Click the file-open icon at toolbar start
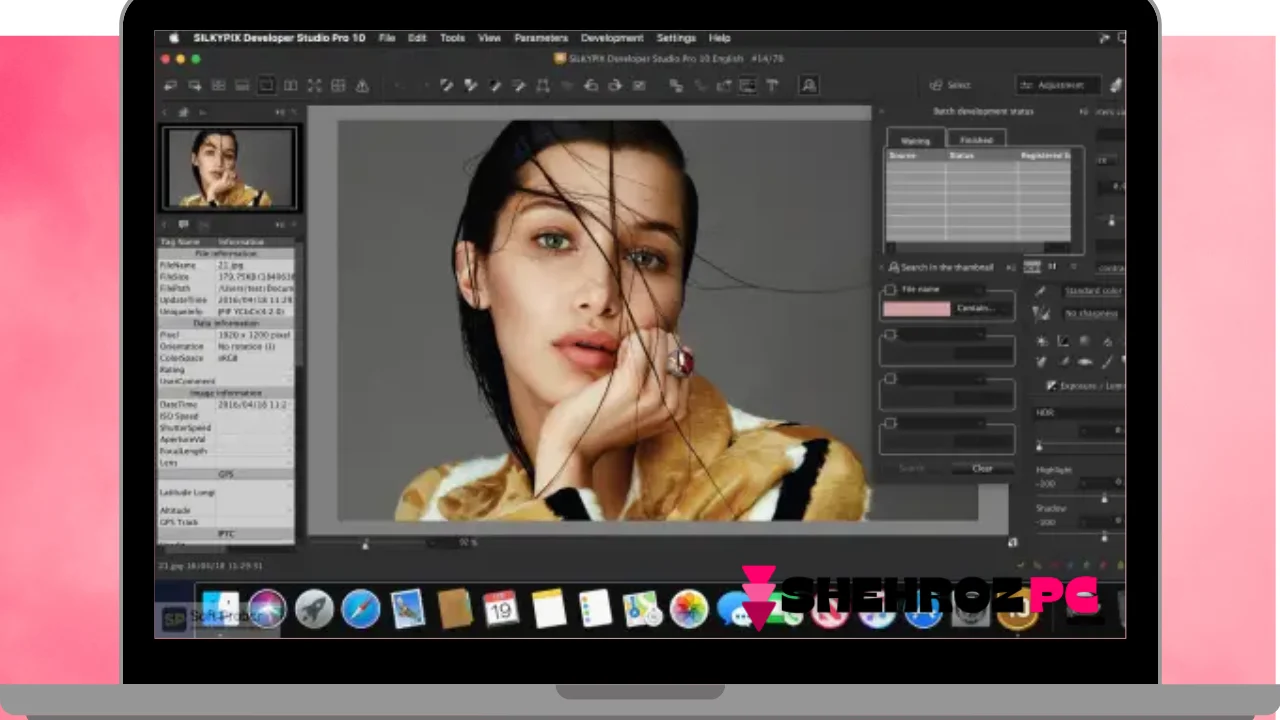The image size is (1280, 720). 171,86
